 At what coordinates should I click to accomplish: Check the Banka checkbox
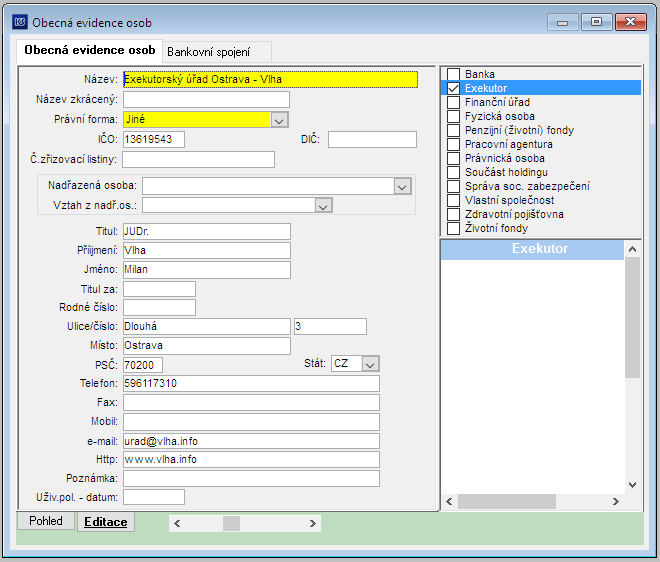pyautogui.click(x=453, y=74)
